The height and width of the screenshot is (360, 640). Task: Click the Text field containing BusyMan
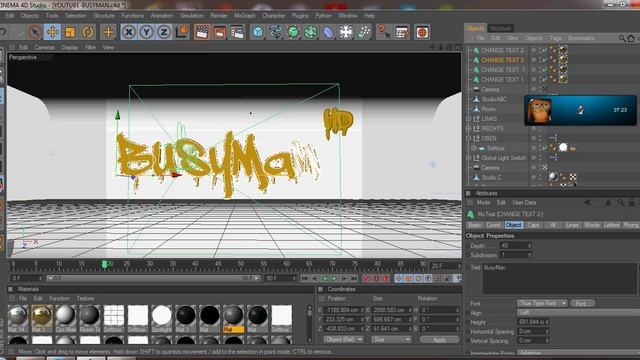pos(560,278)
